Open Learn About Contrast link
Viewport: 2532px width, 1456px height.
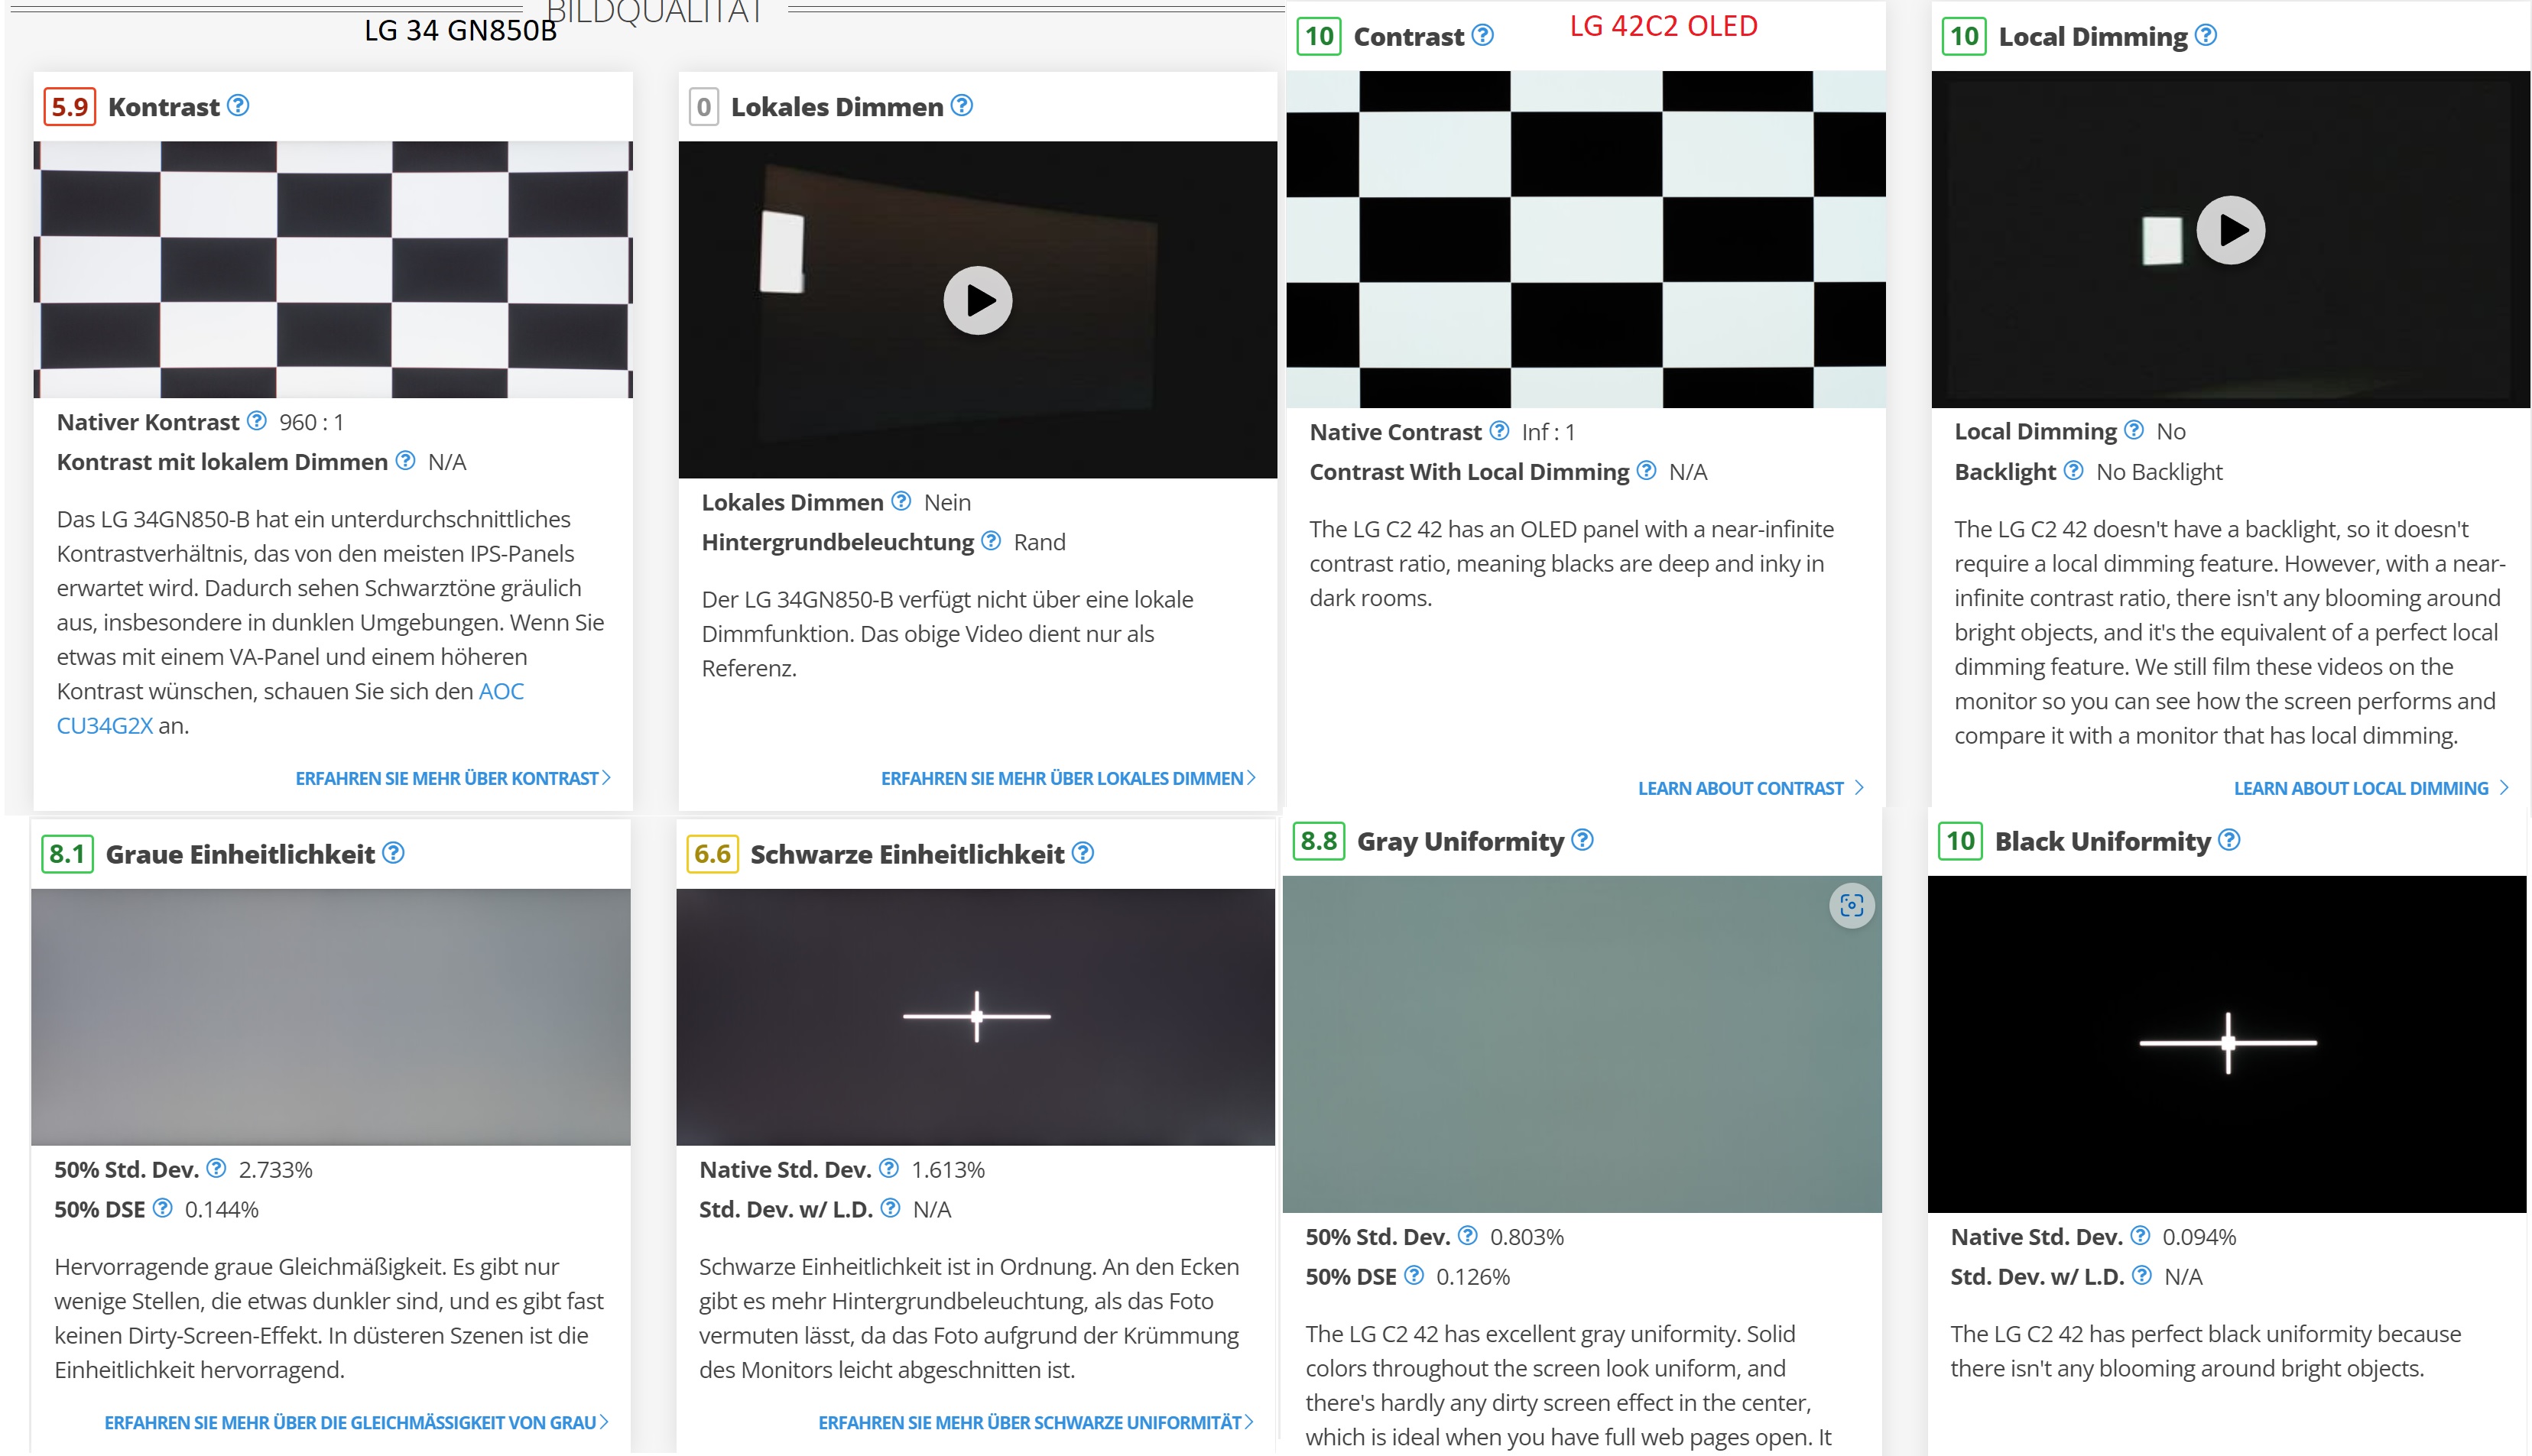pos(1749,788)
